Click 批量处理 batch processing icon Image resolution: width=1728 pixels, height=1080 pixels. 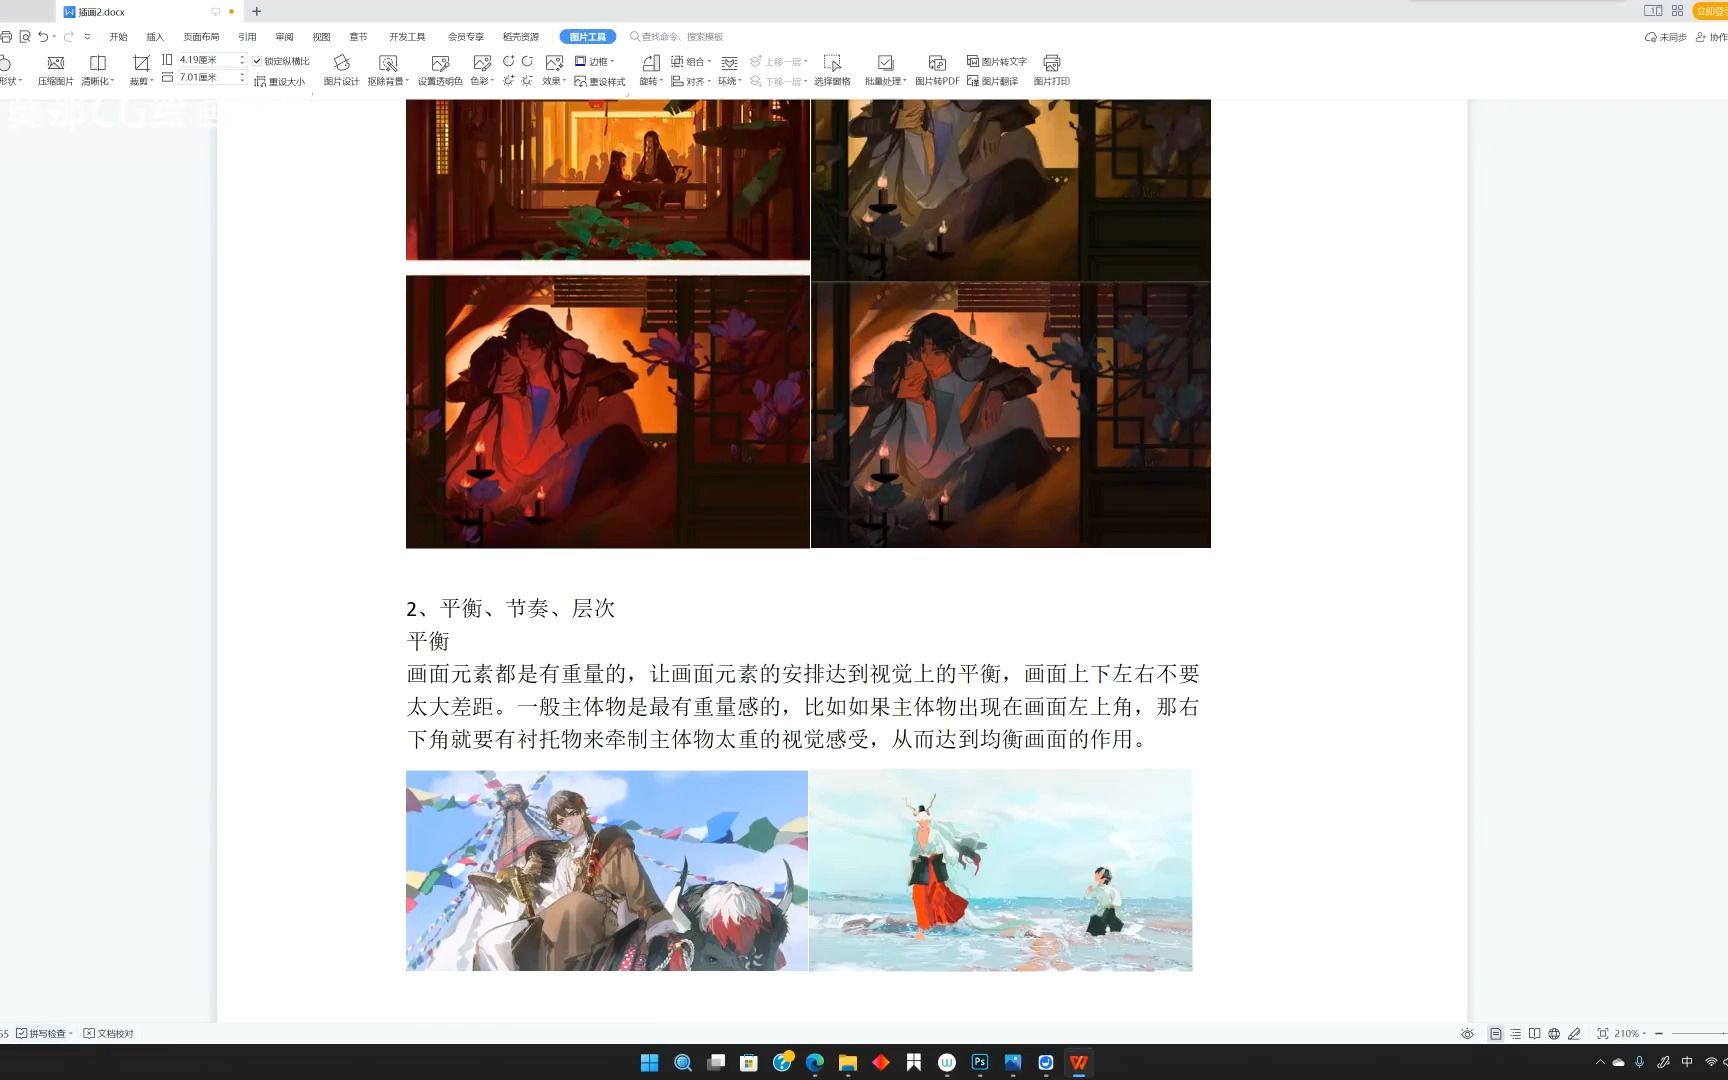885,70
